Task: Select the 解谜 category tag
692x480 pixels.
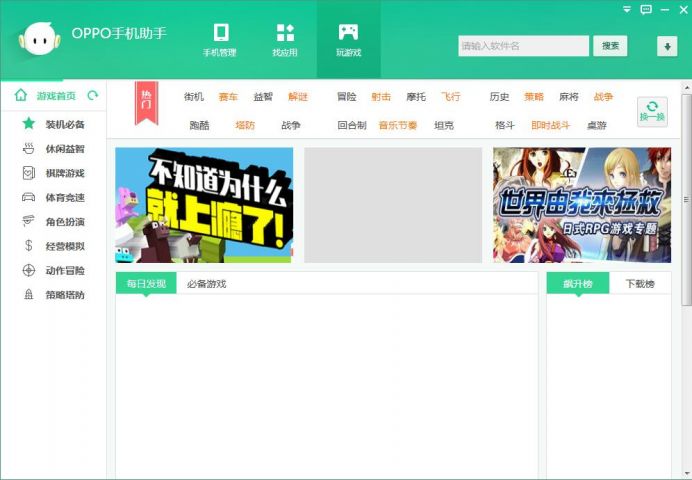Action: [297, 97]
